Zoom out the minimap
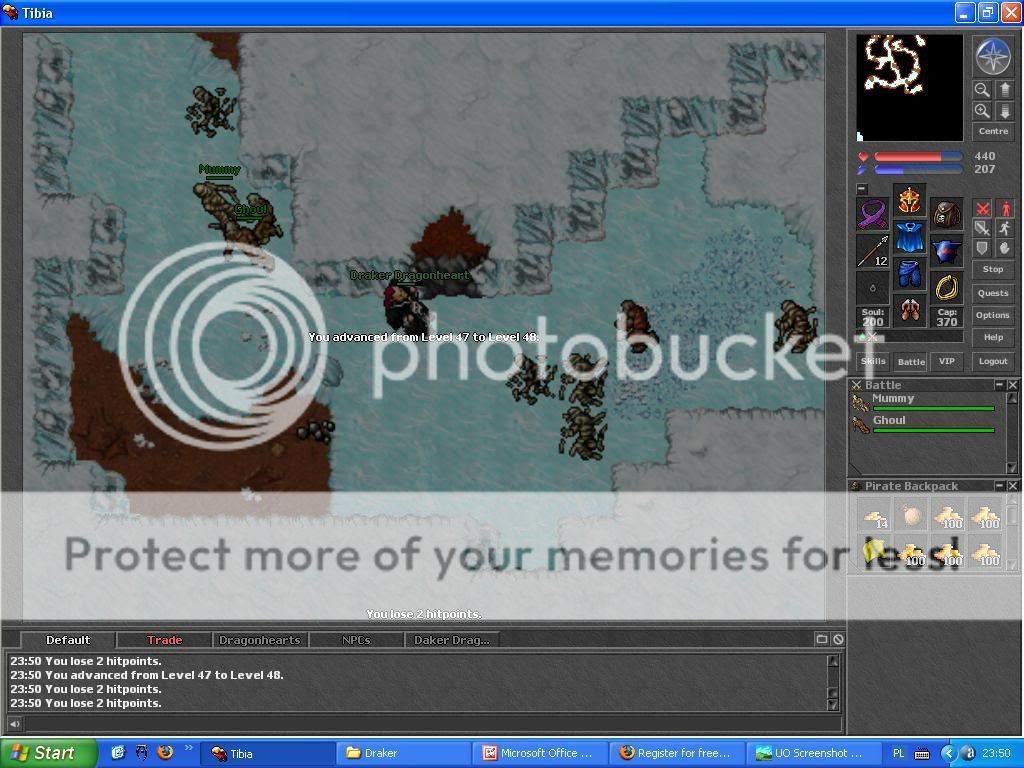Screen dimensions: 1024x768 [982, 89]
